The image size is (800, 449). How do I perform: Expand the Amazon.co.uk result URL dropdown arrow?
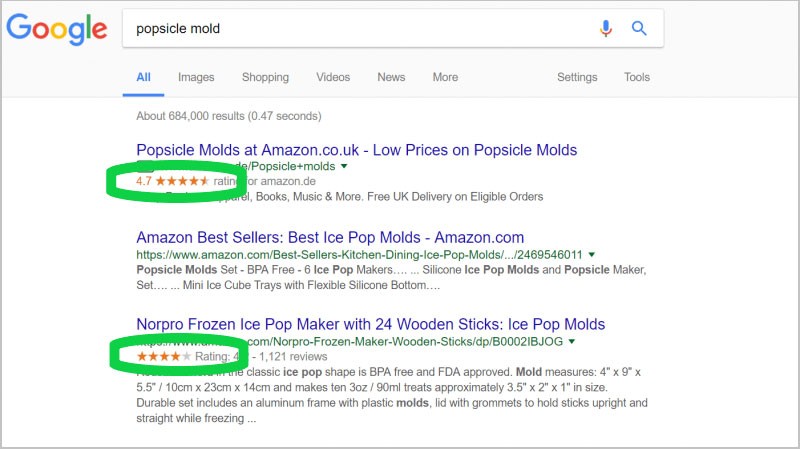click(x=344, y=166)
